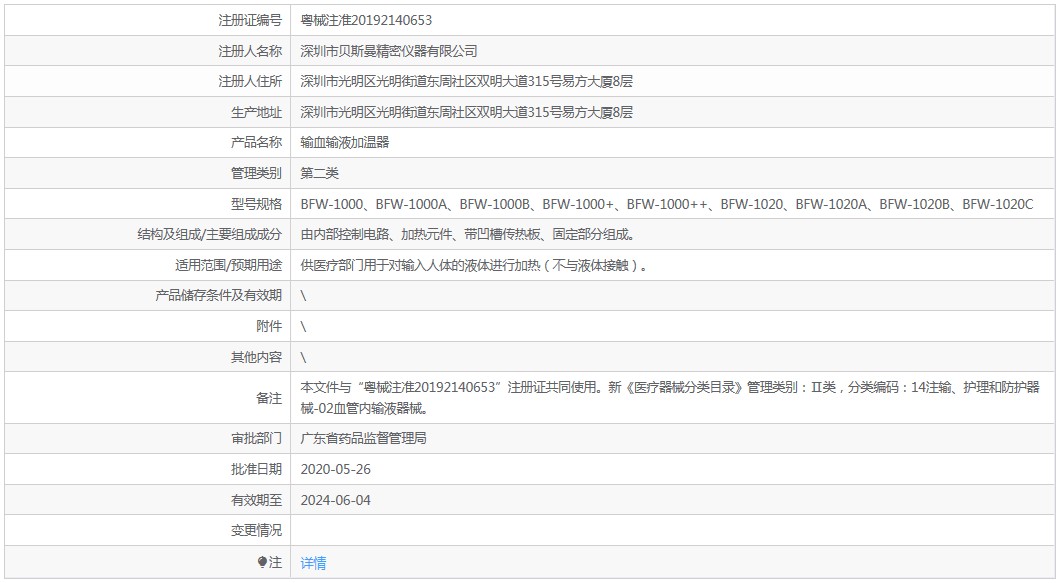Click the 注册证编号 label cell

[x=148, y=20]
